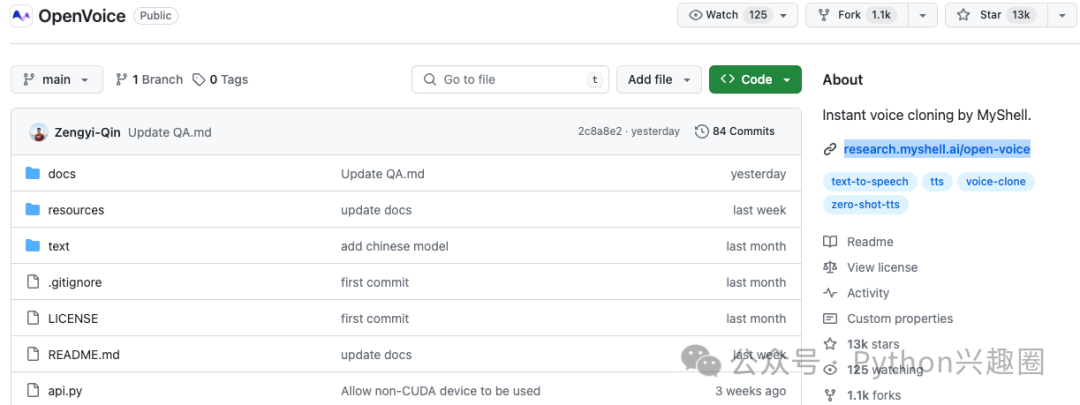This screenshot has height=405, width=1080.
Task: Star the OpenVoice repository
Action: pos(996,15)
